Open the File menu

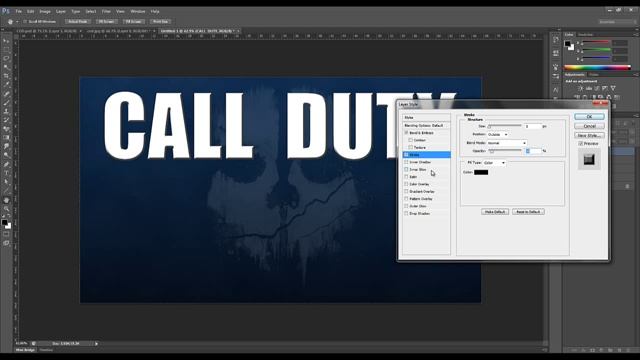[18, 11]
